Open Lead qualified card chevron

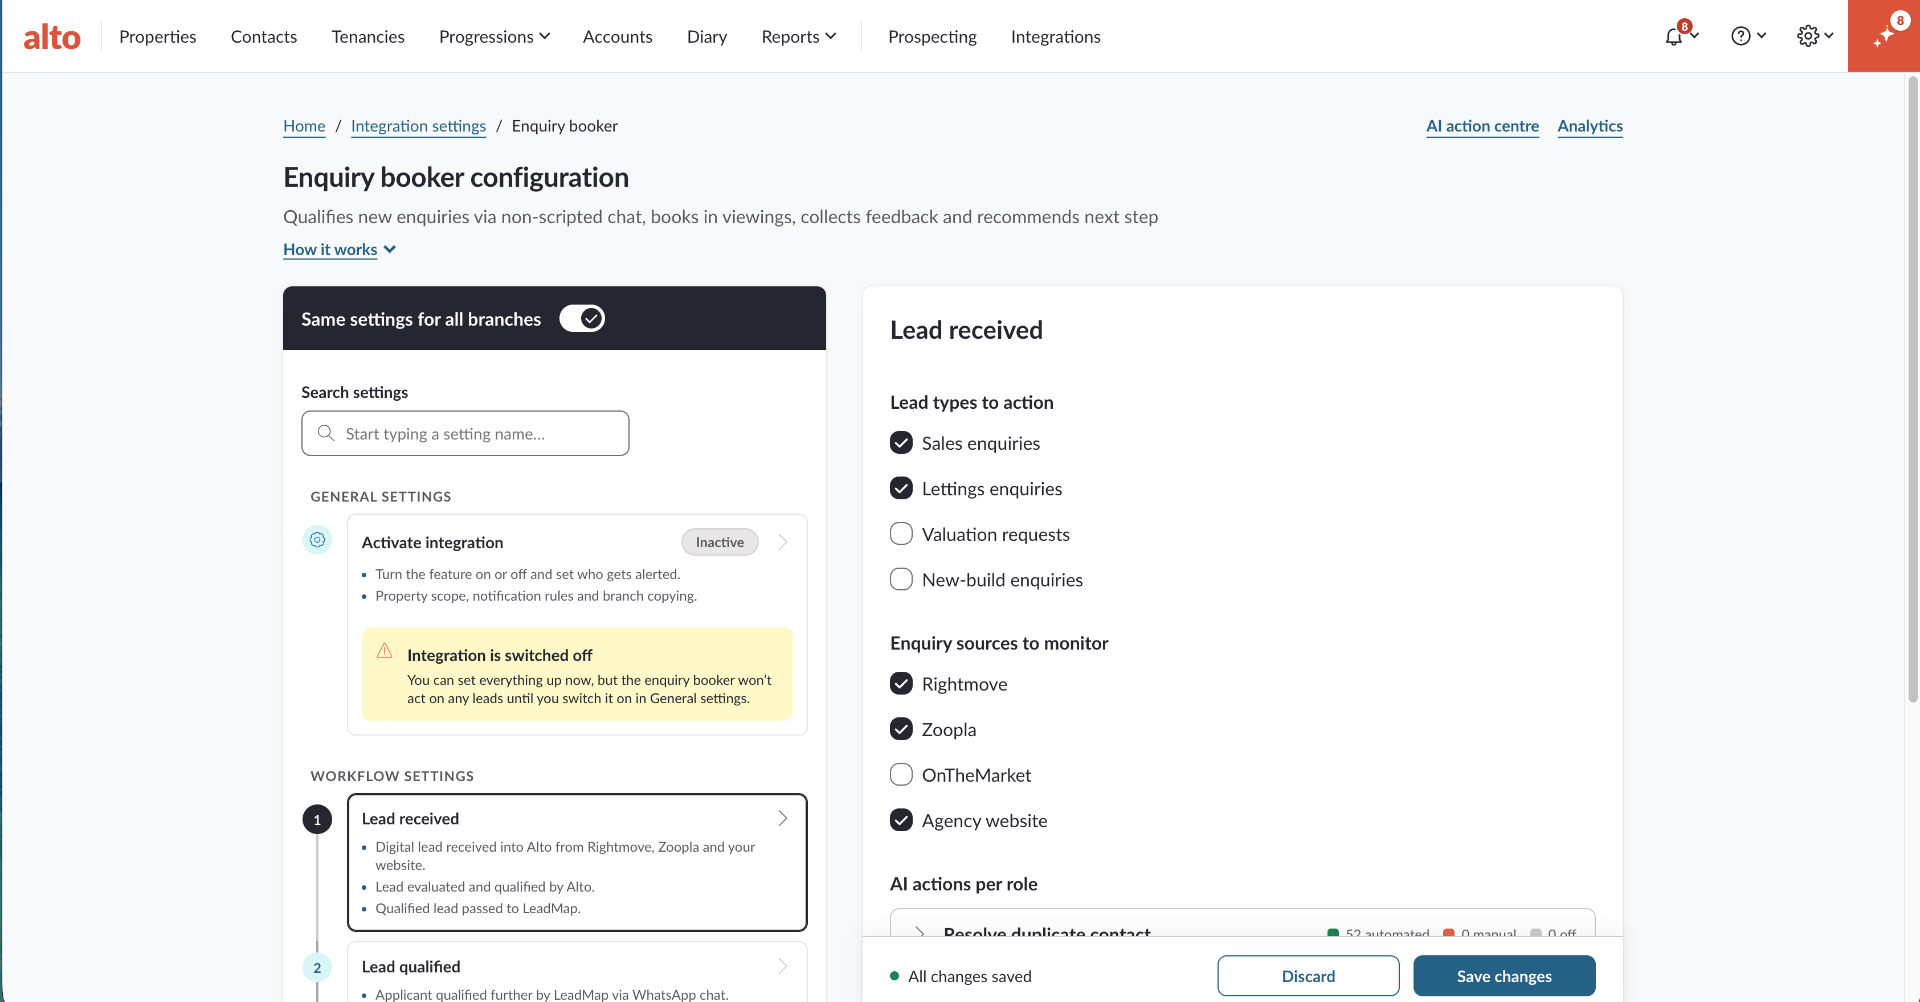coord(783,966)
